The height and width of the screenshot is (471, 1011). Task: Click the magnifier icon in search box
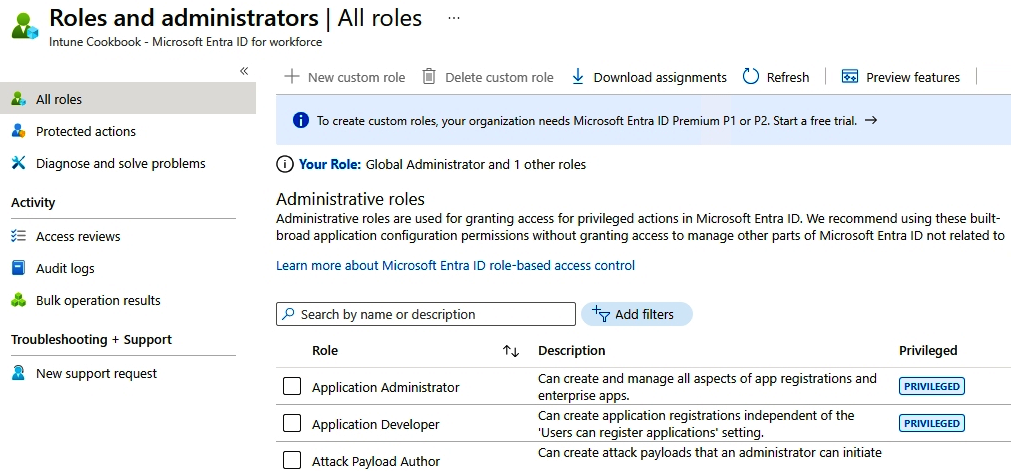(x=289, y=314)
